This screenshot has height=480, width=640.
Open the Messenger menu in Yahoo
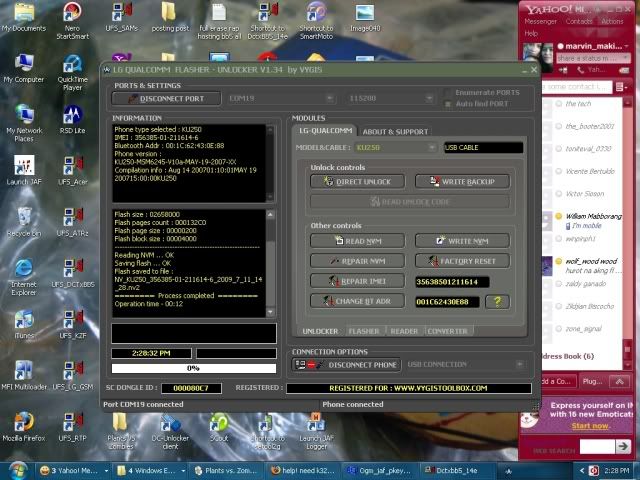[x=540, y=21]
